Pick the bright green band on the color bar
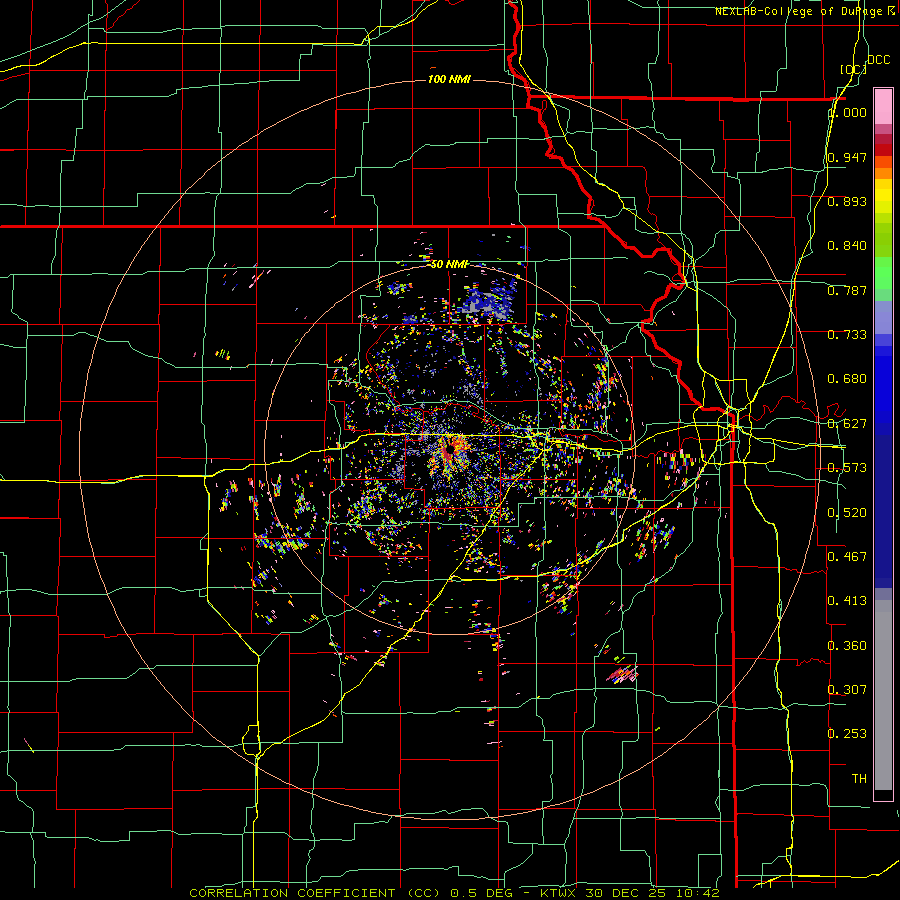 883,273
